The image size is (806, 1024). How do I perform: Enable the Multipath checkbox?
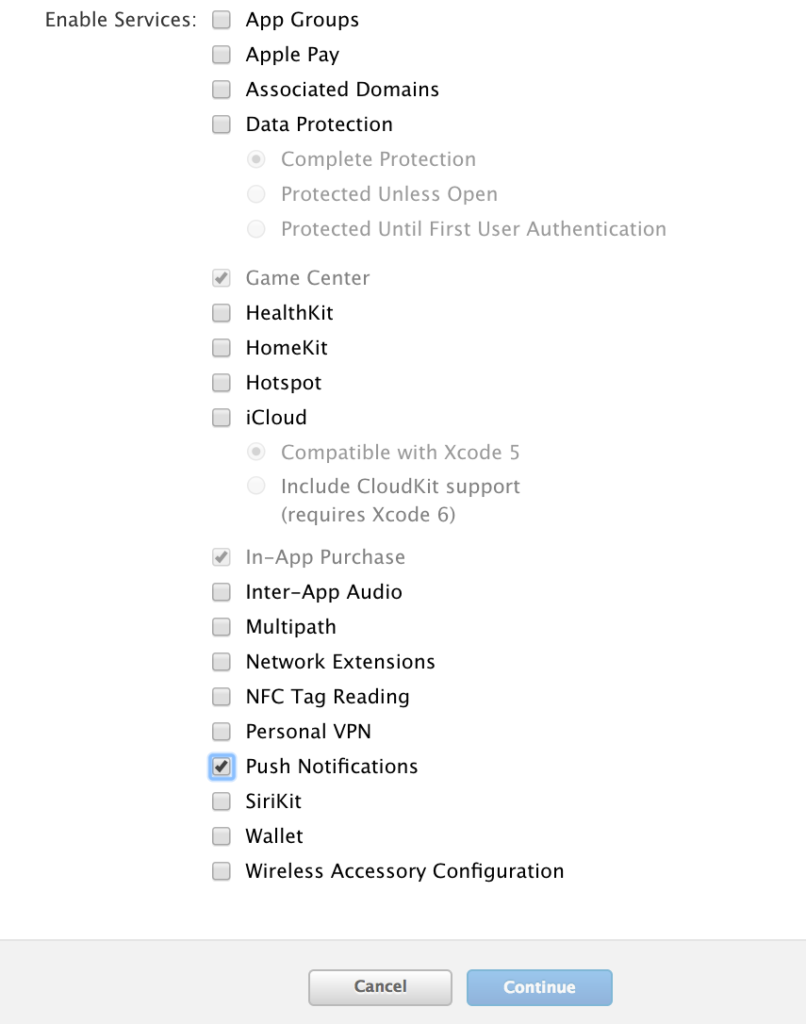(221, 627)
